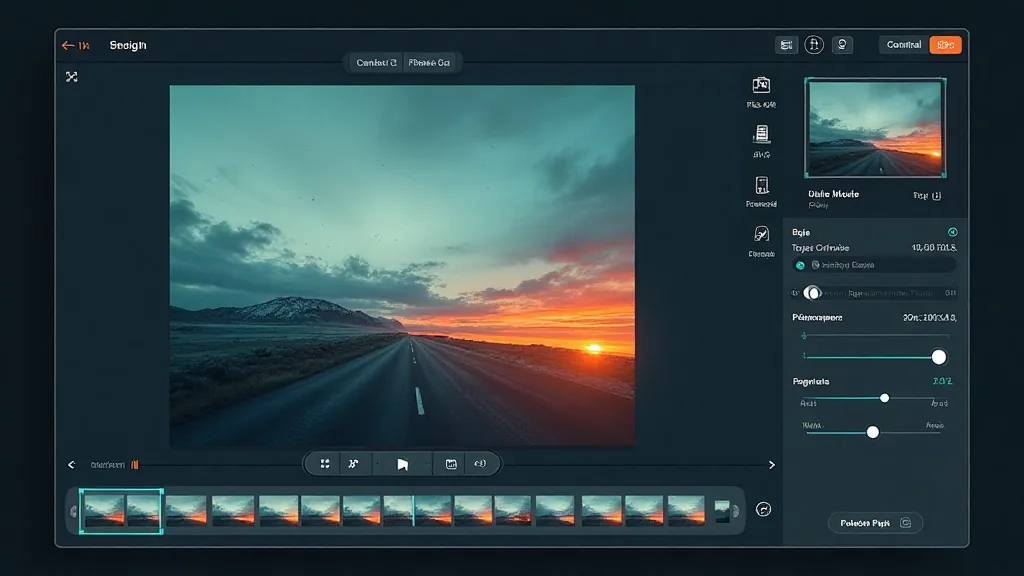Click the teal circle icon in panel header
Screen dimensions: 1024x576
(953, 232)
